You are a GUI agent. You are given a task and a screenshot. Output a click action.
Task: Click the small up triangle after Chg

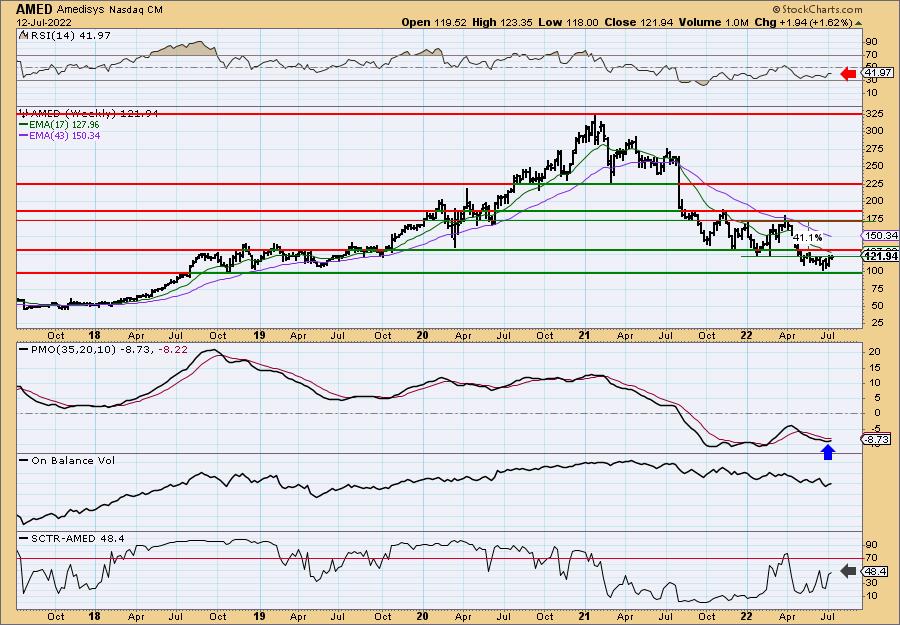858,23
